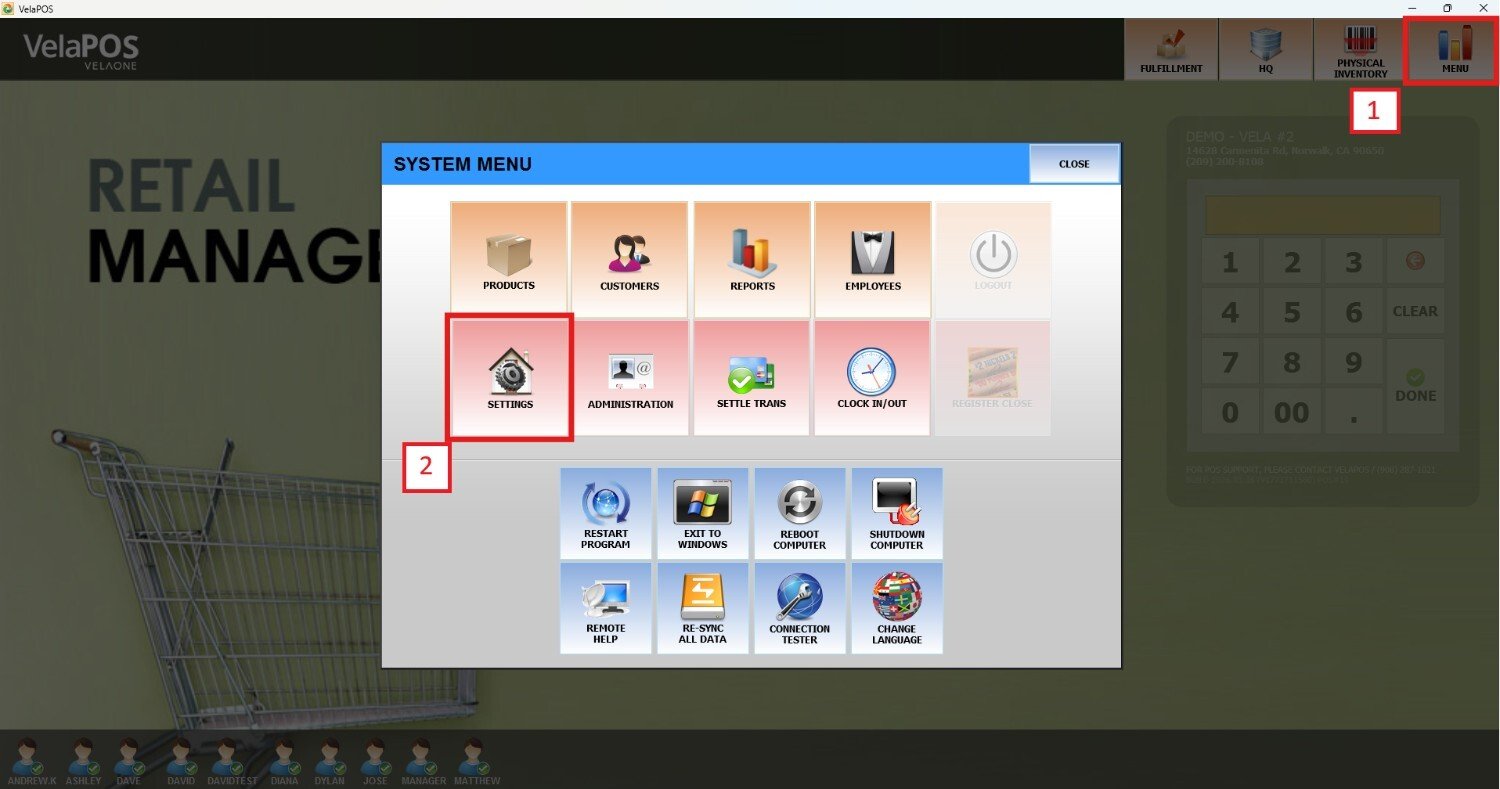Open Settings with the gear house icon
Viewport: 1500px width, 789px height.
click(510, 377)
